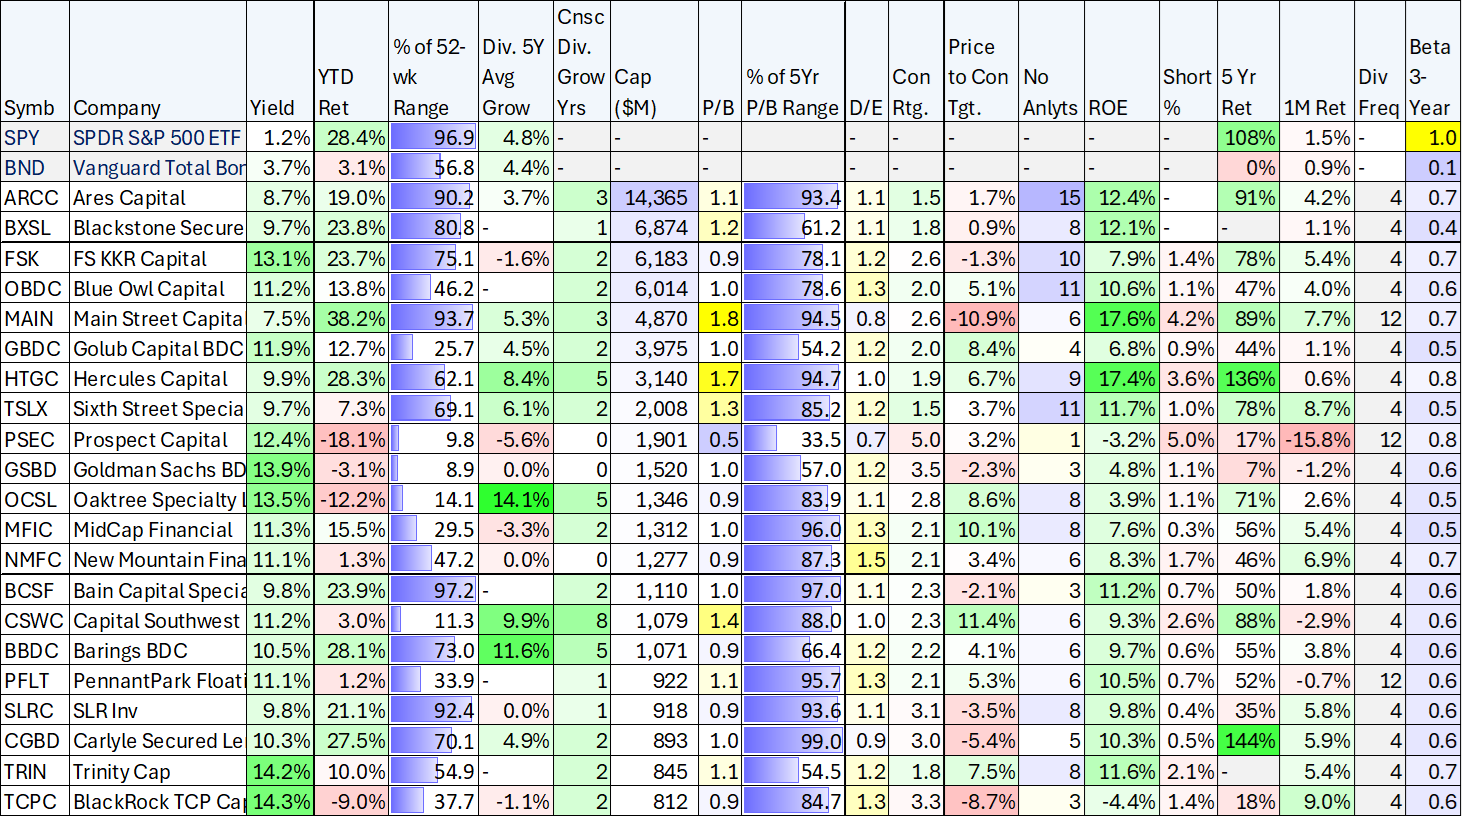
Task: Select the SPY 52-week range bar 96.9
Action: (x=434, y=137)
